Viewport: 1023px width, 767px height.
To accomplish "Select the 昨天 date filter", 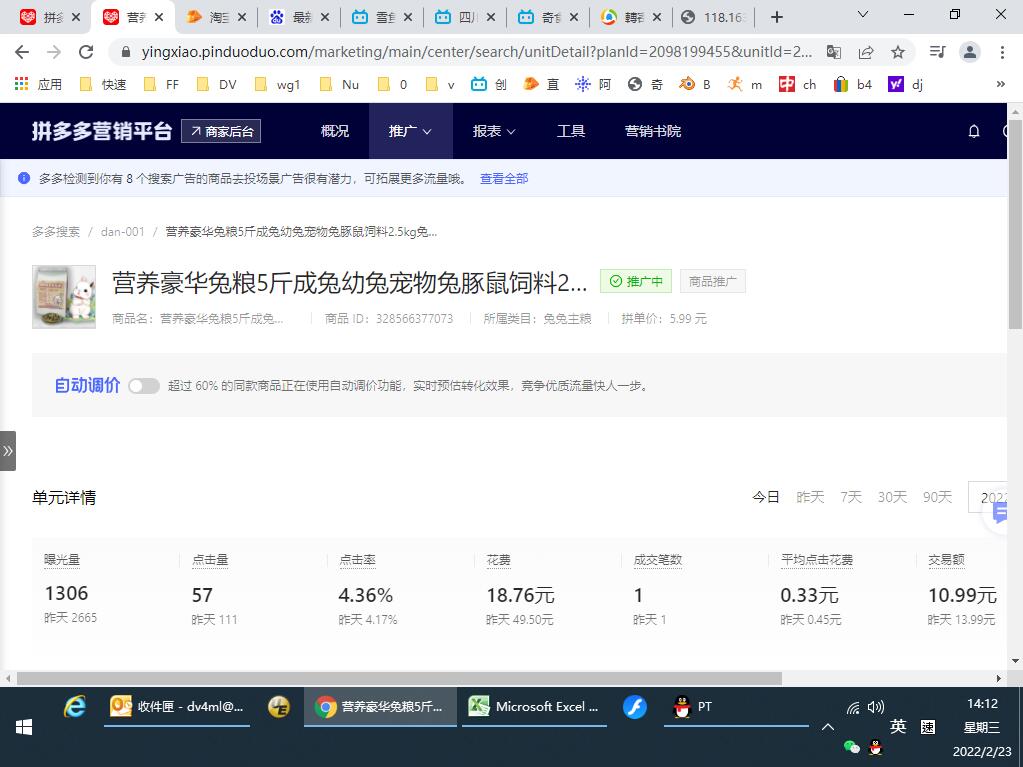I will click(x=810, y=498).
